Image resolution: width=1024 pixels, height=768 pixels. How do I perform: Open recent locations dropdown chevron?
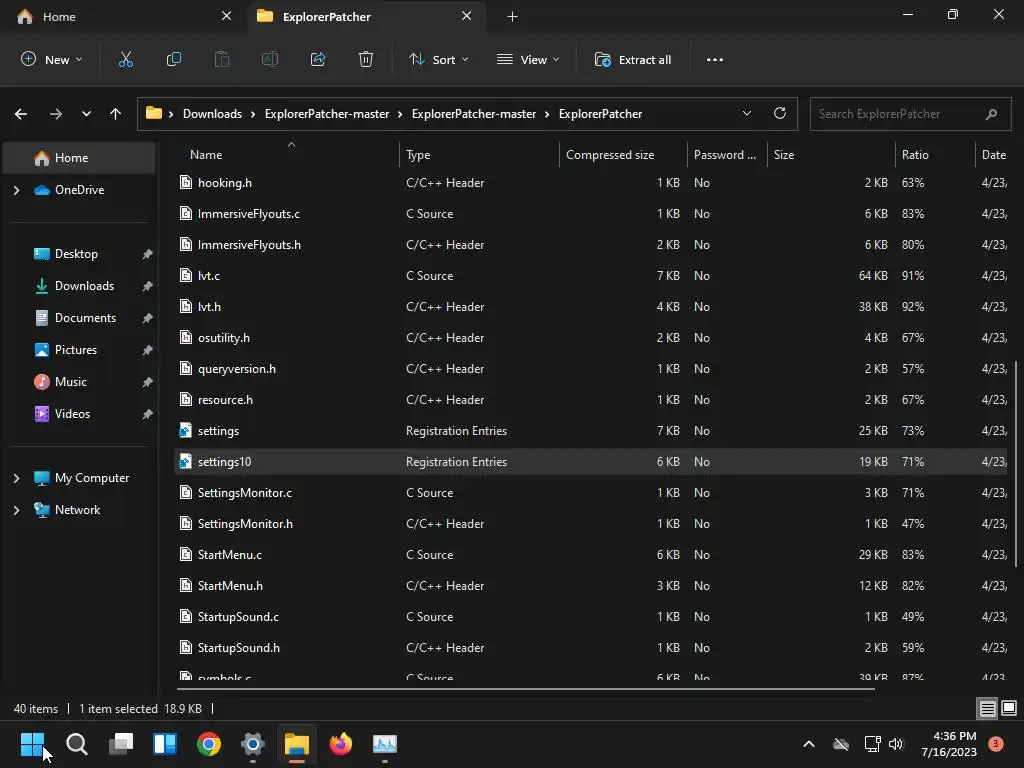coord(86,114)
